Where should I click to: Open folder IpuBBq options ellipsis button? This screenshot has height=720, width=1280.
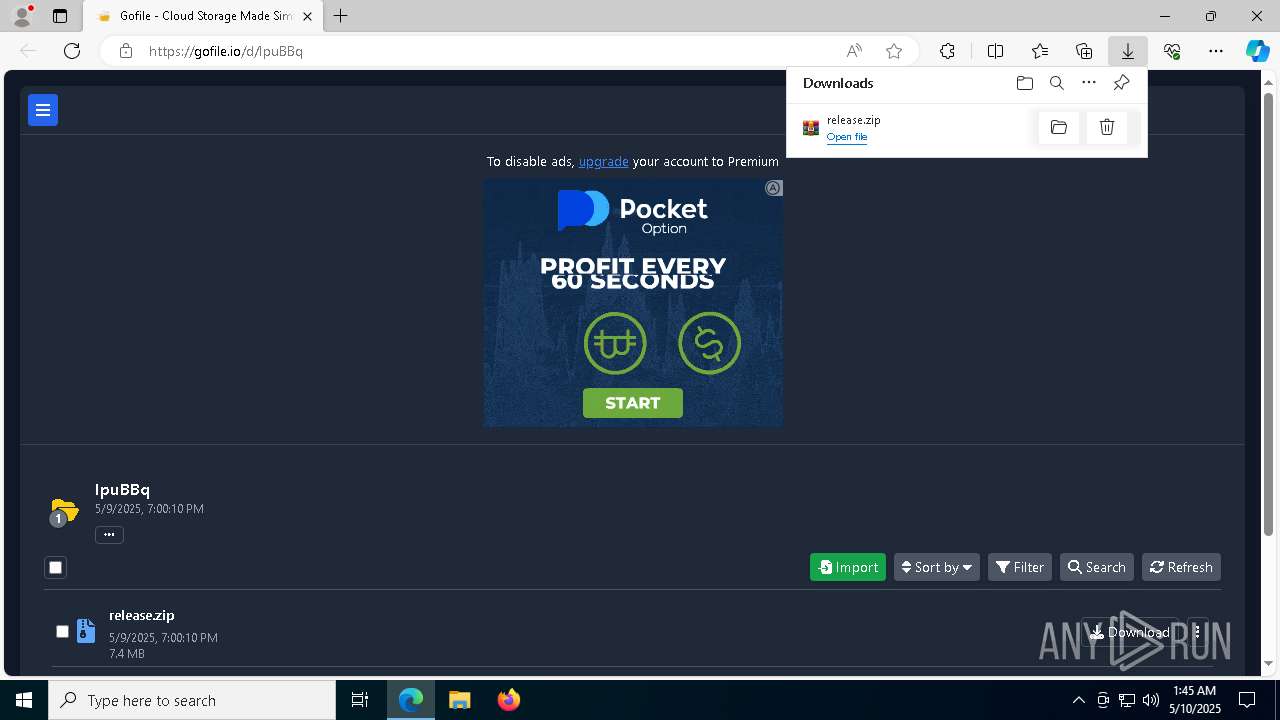click(x=109, y=535)
